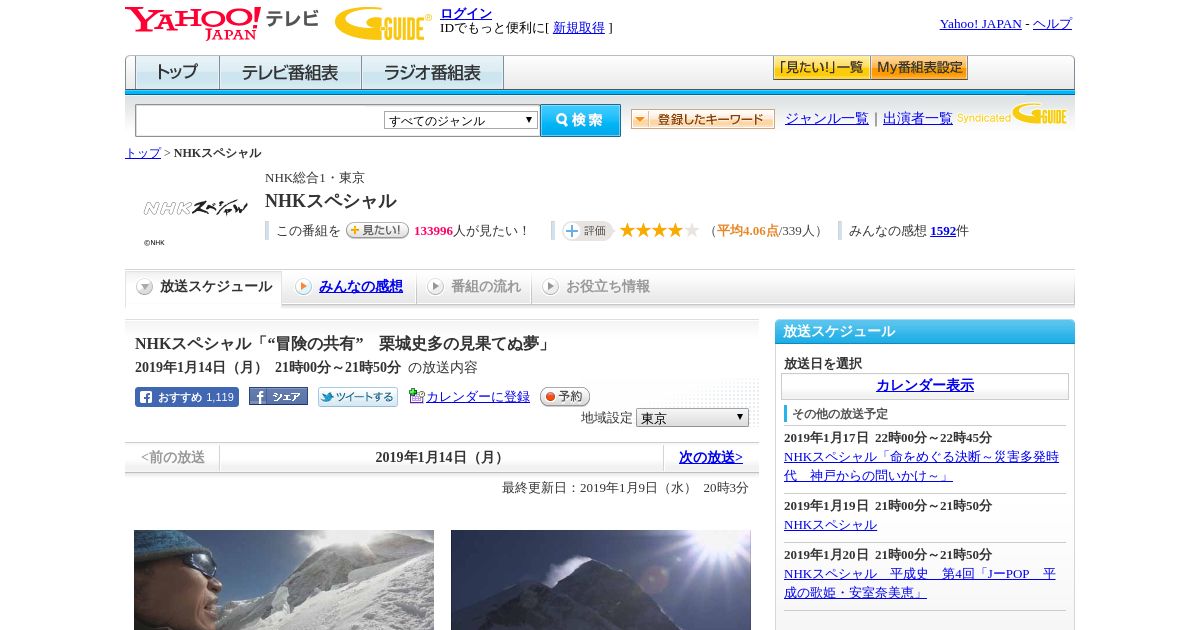The width and height of the screenshot is (1200, 630).
Task: Click the 放送スケジュール sidebar header
Action: point(925,332)
